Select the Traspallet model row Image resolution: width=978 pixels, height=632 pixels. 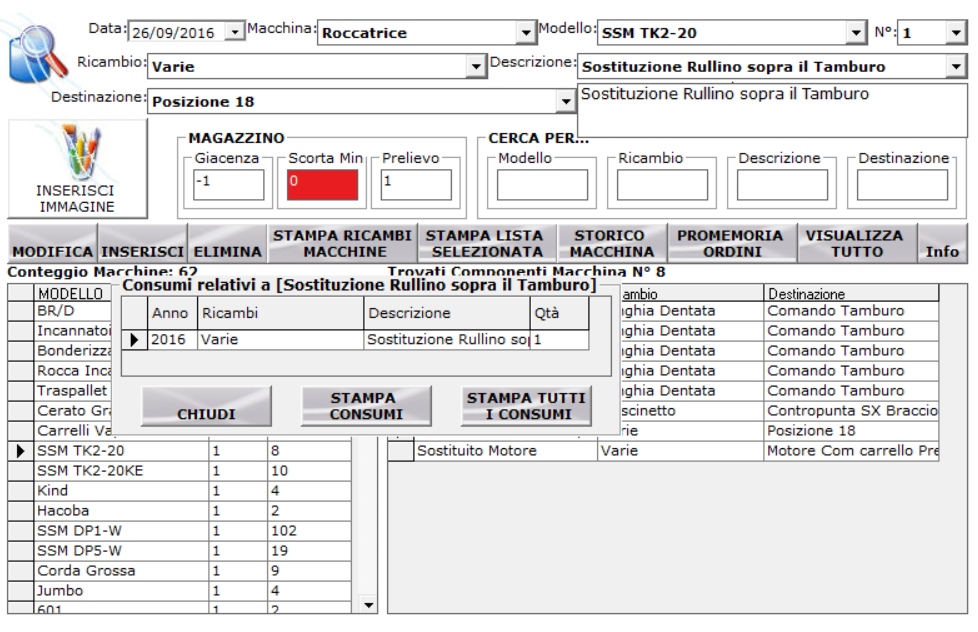point(60,391)
